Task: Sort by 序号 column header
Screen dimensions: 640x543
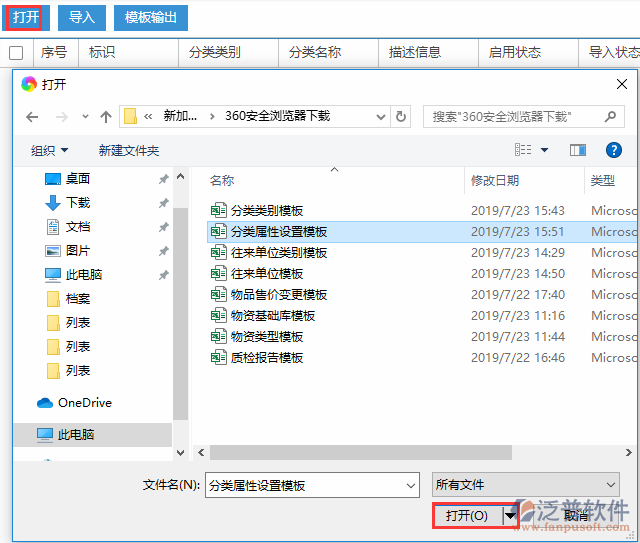Action: point(54,52)
